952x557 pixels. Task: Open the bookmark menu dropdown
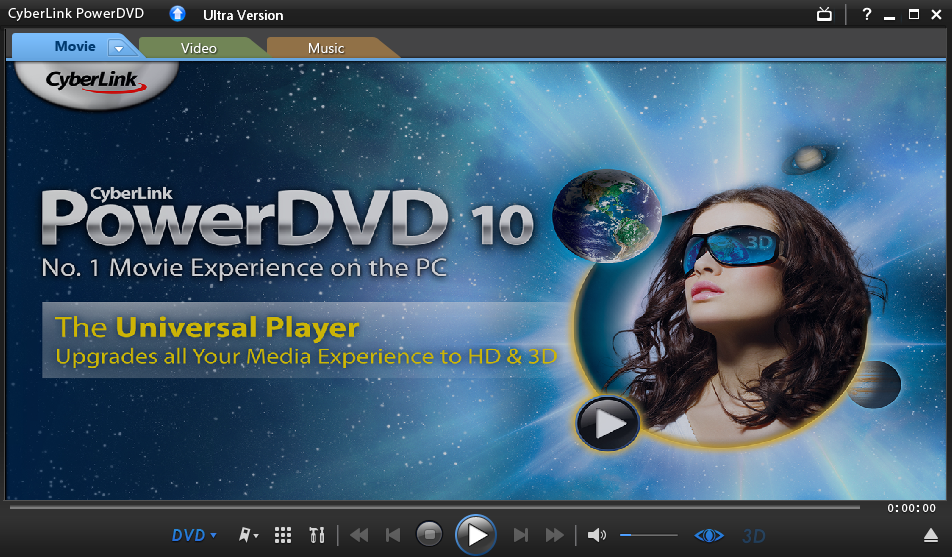248,535
